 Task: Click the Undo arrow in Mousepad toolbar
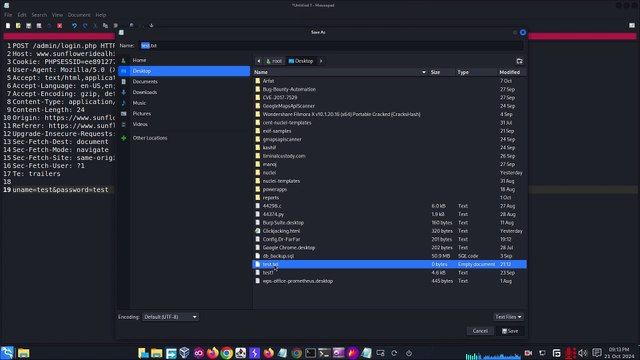(x=74, y=26)
